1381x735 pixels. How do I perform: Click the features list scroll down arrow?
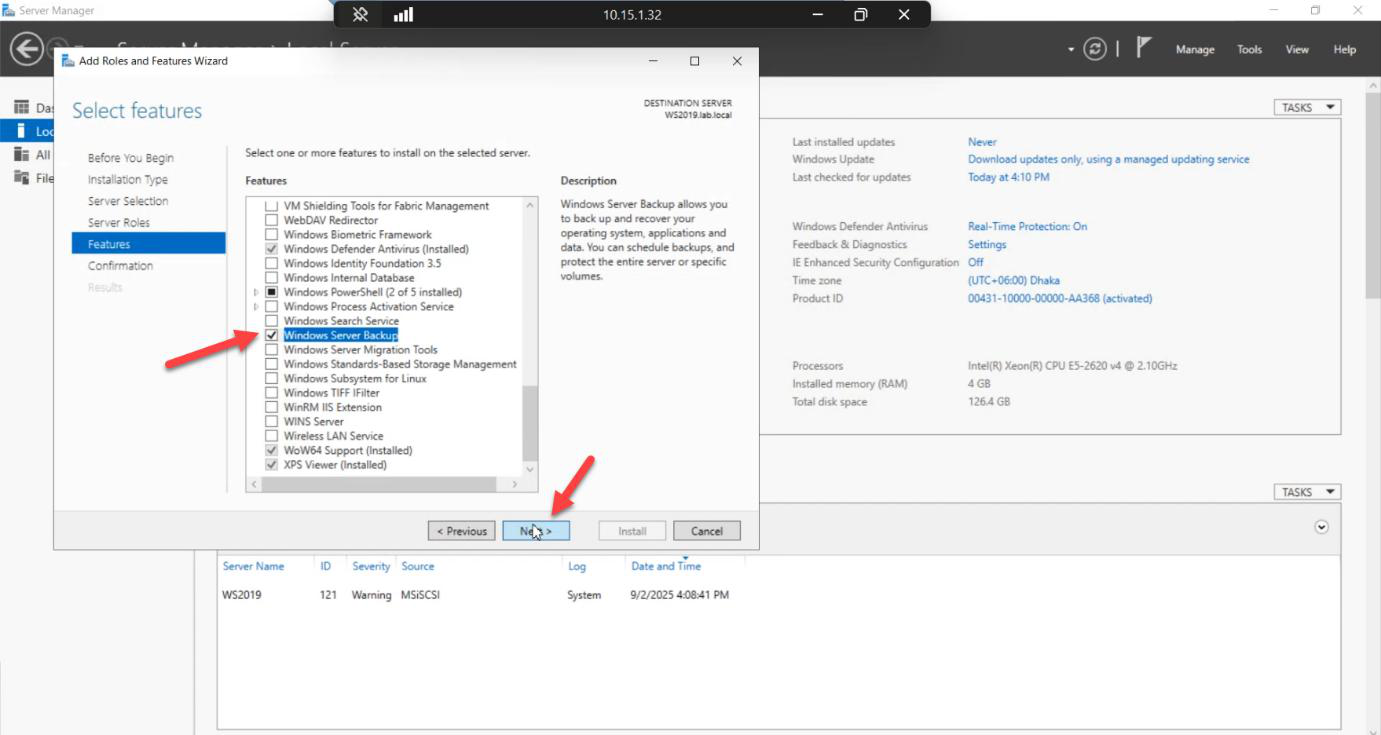pos(530,469)
